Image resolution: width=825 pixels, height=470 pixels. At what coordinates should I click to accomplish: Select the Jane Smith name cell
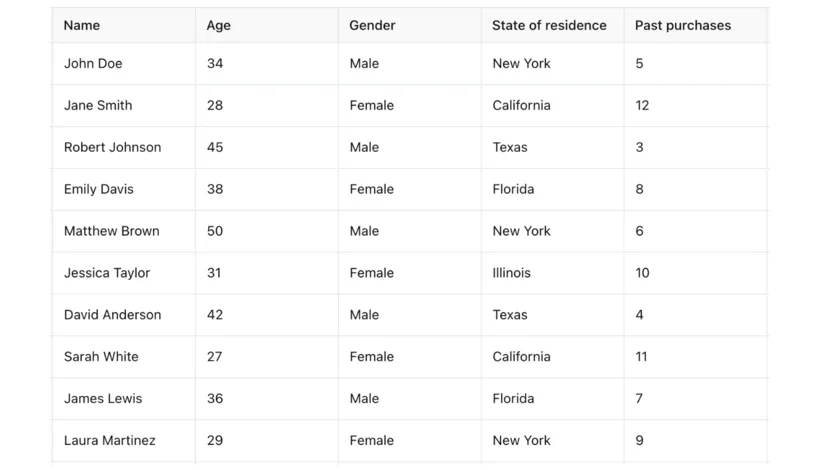click(98, 105)
